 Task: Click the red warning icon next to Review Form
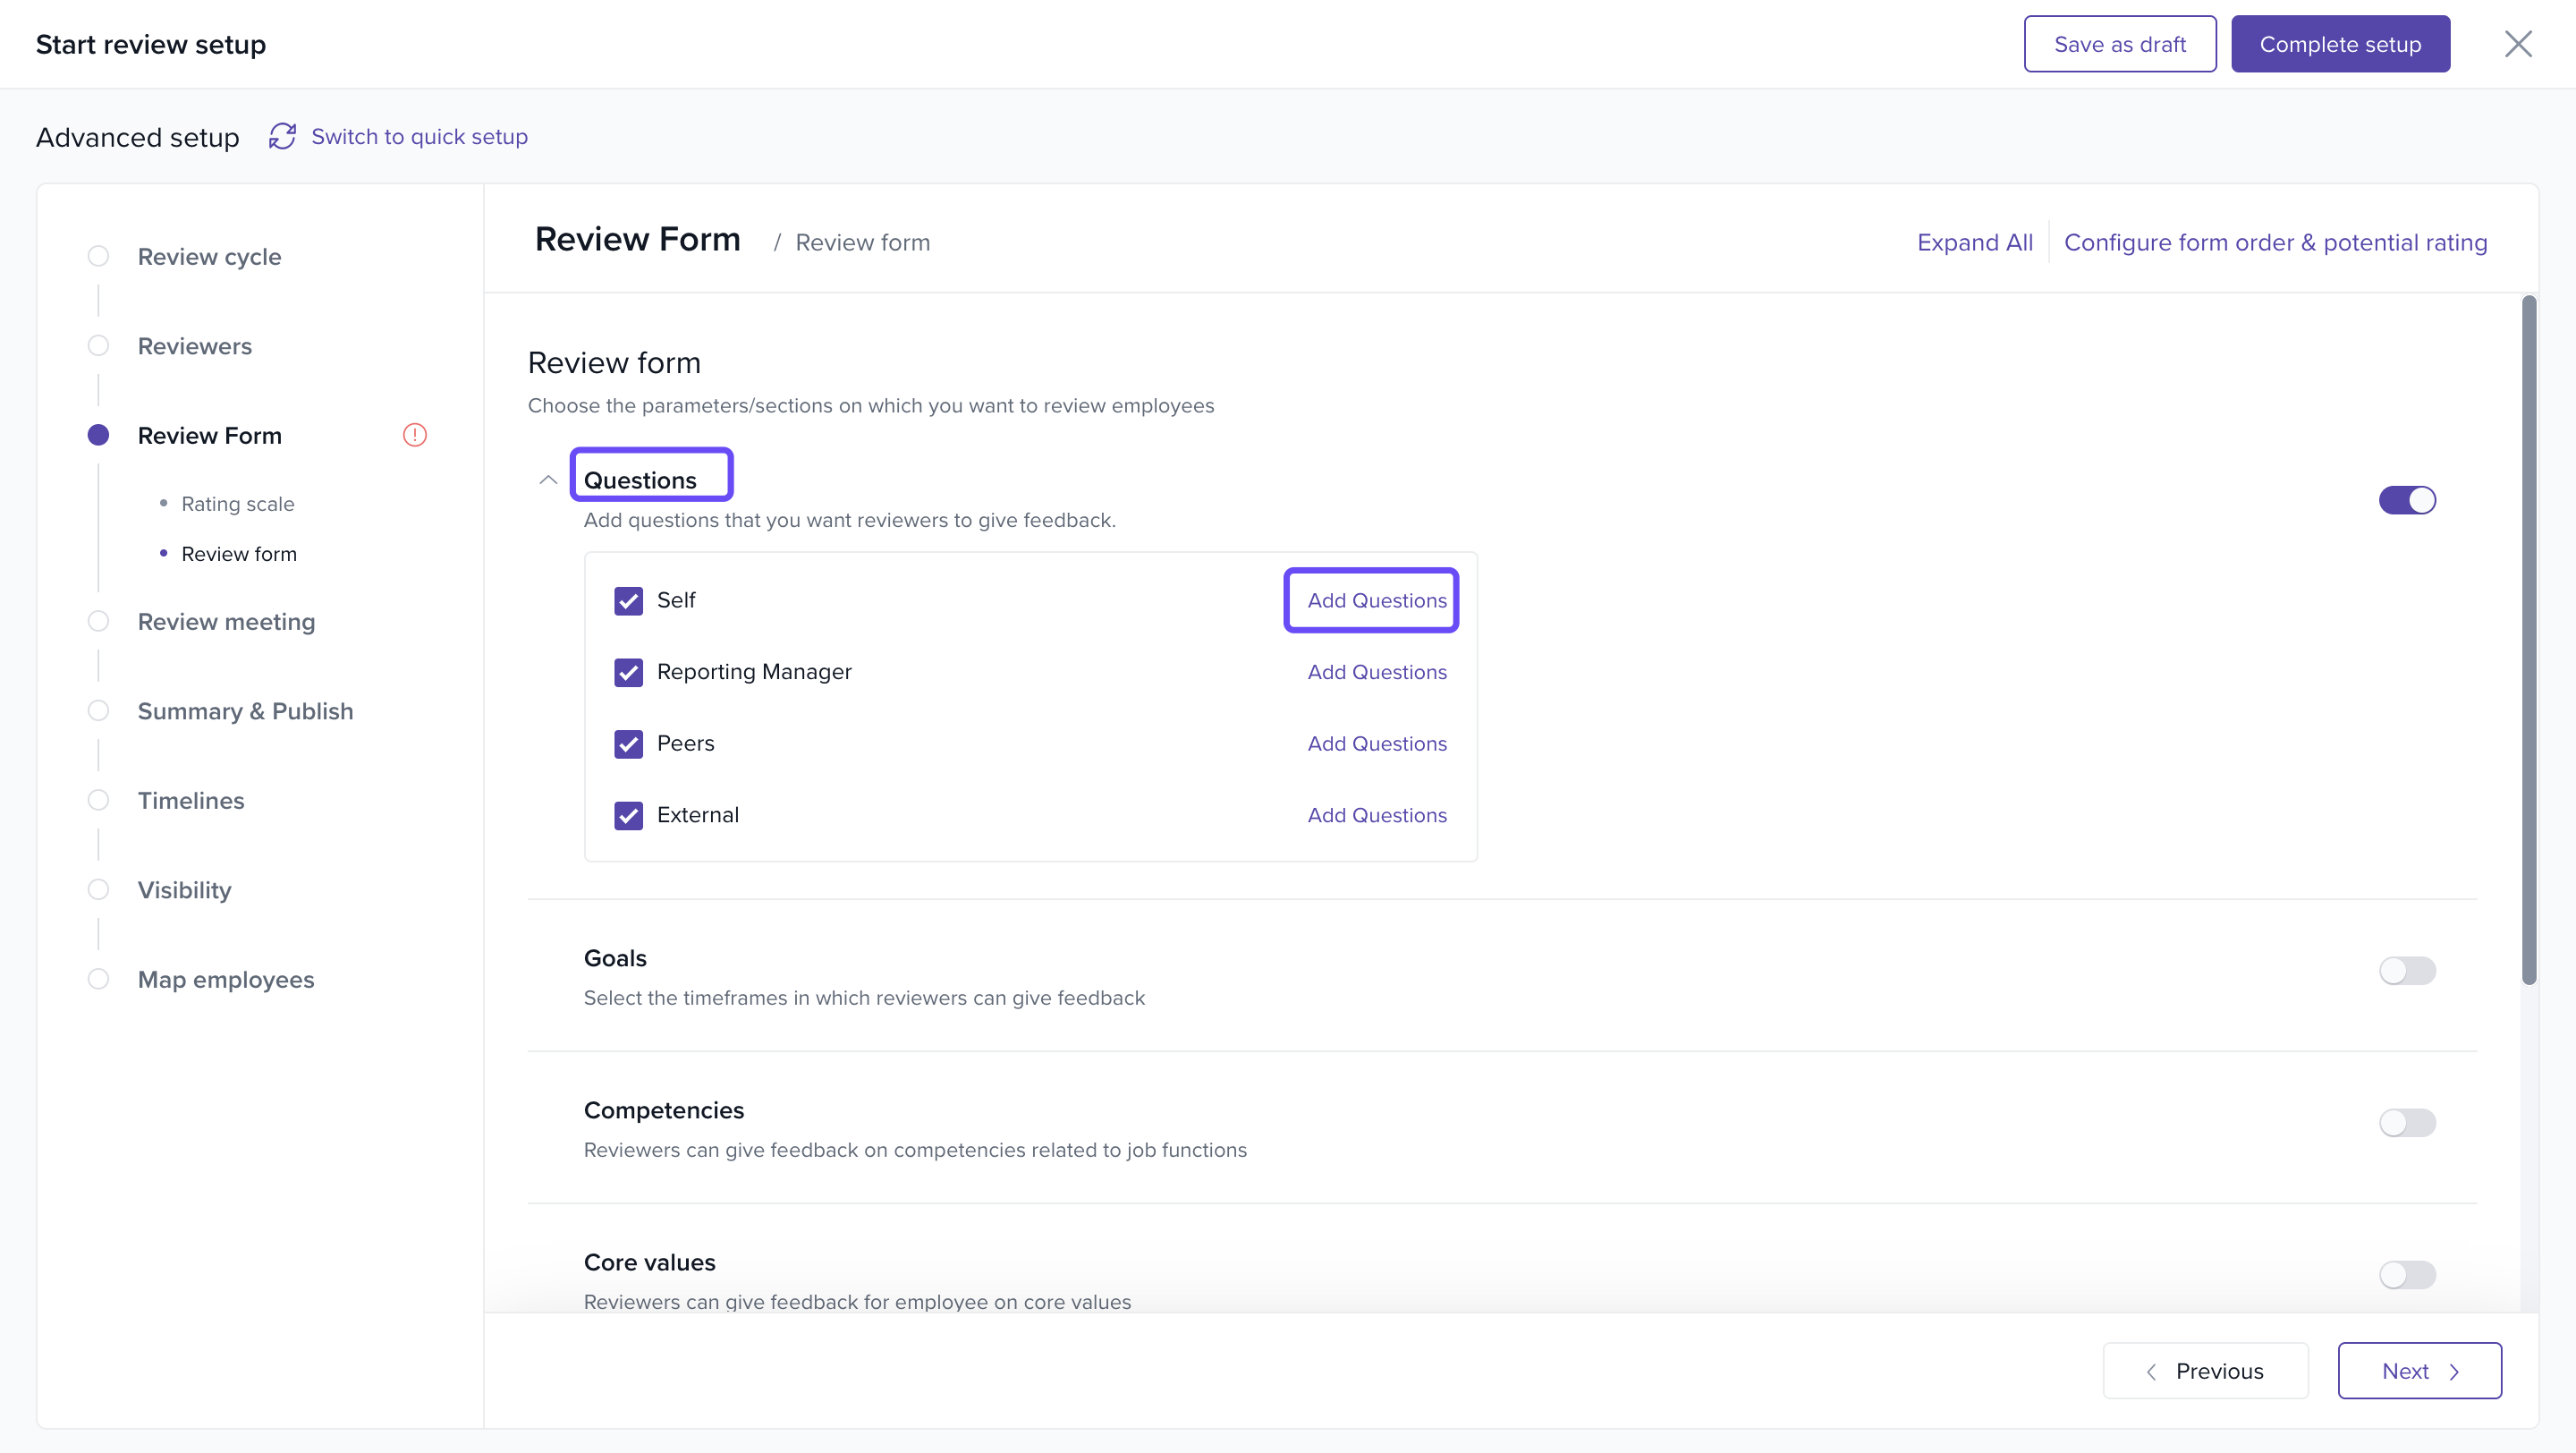coord(414,435)
